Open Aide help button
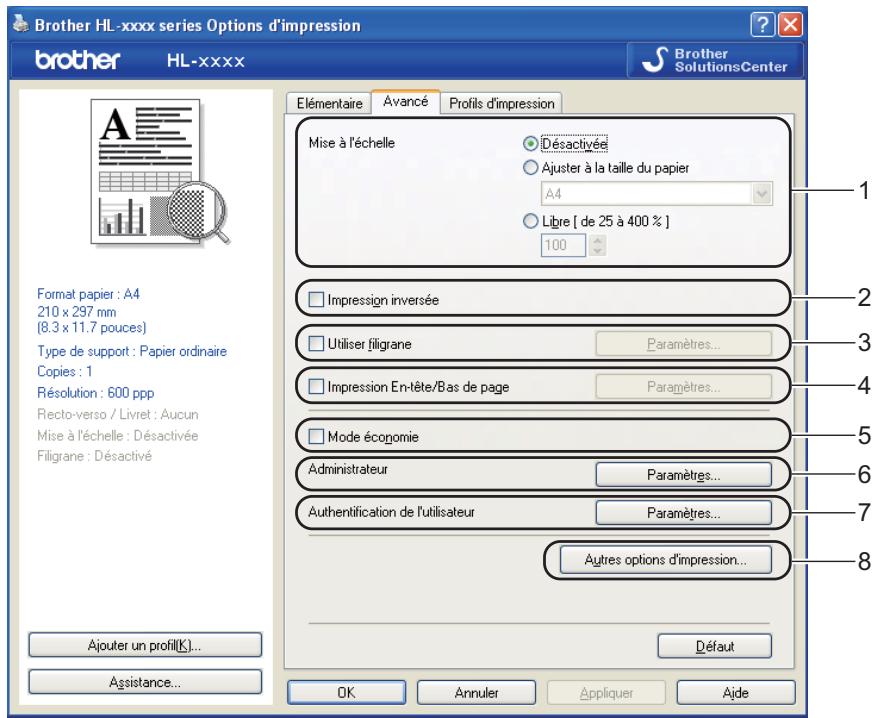This screenshot has height=718, width=881. click(x=736, y=692)
